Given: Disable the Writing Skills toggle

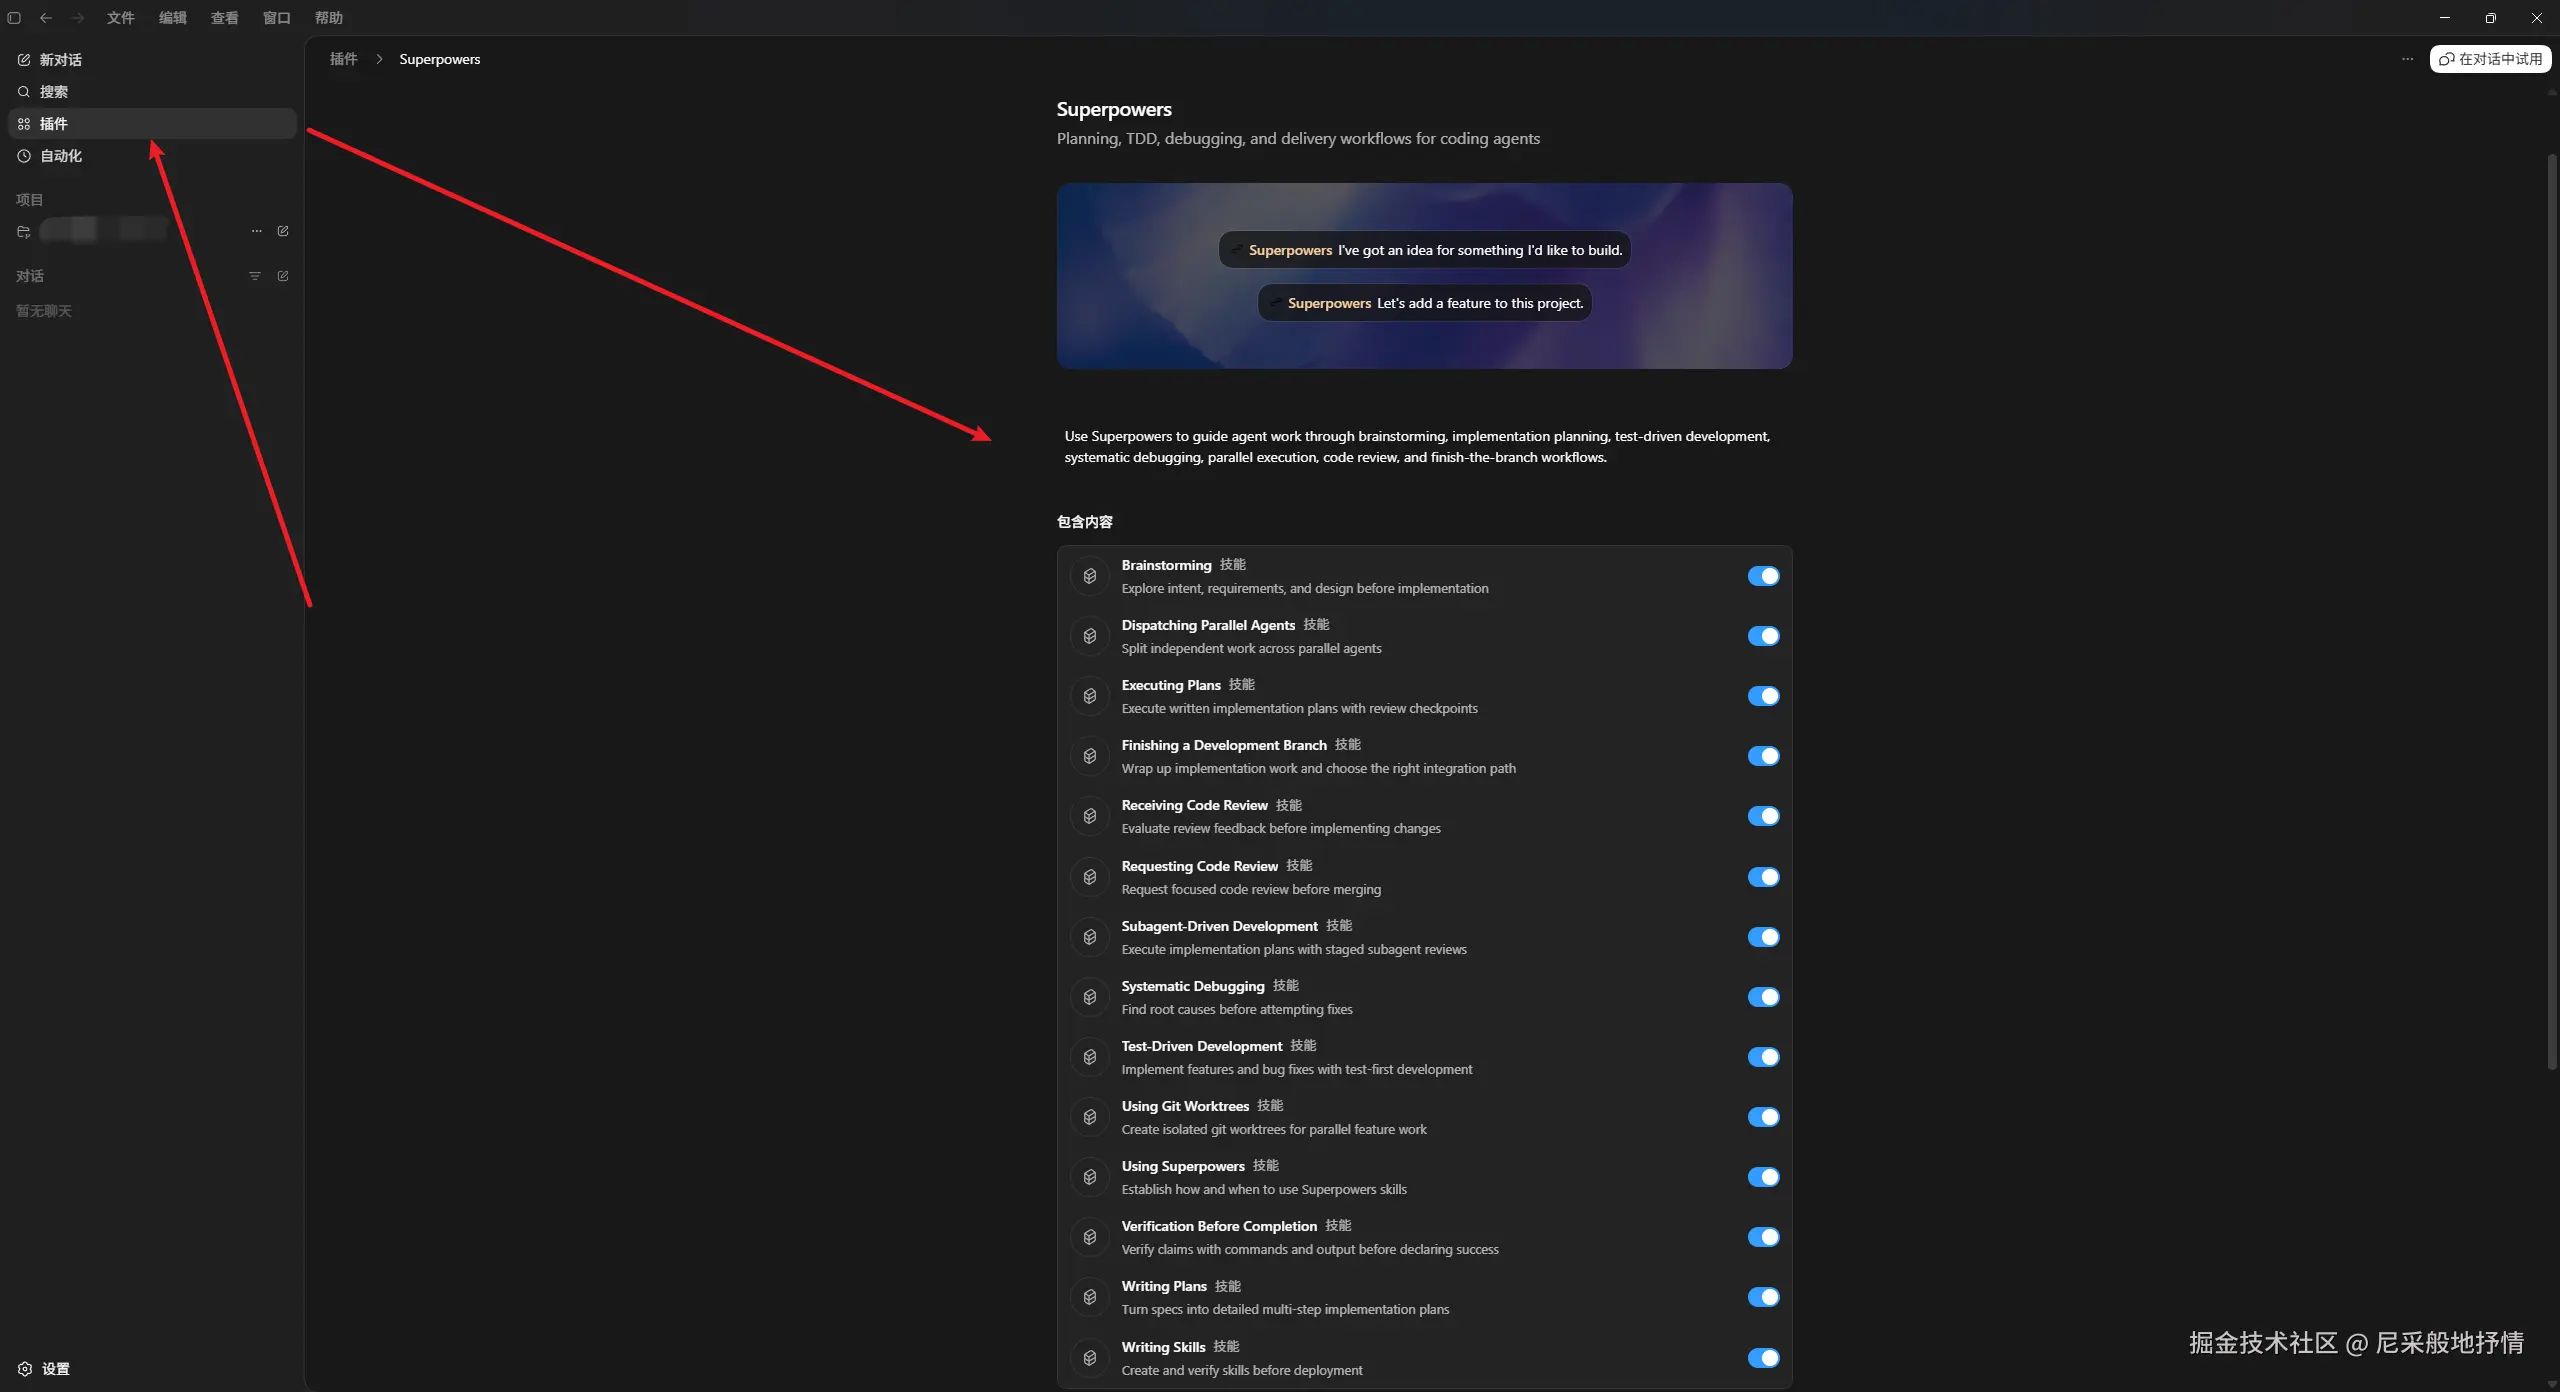Looking at the screenshot, I should (1763, 1358).
